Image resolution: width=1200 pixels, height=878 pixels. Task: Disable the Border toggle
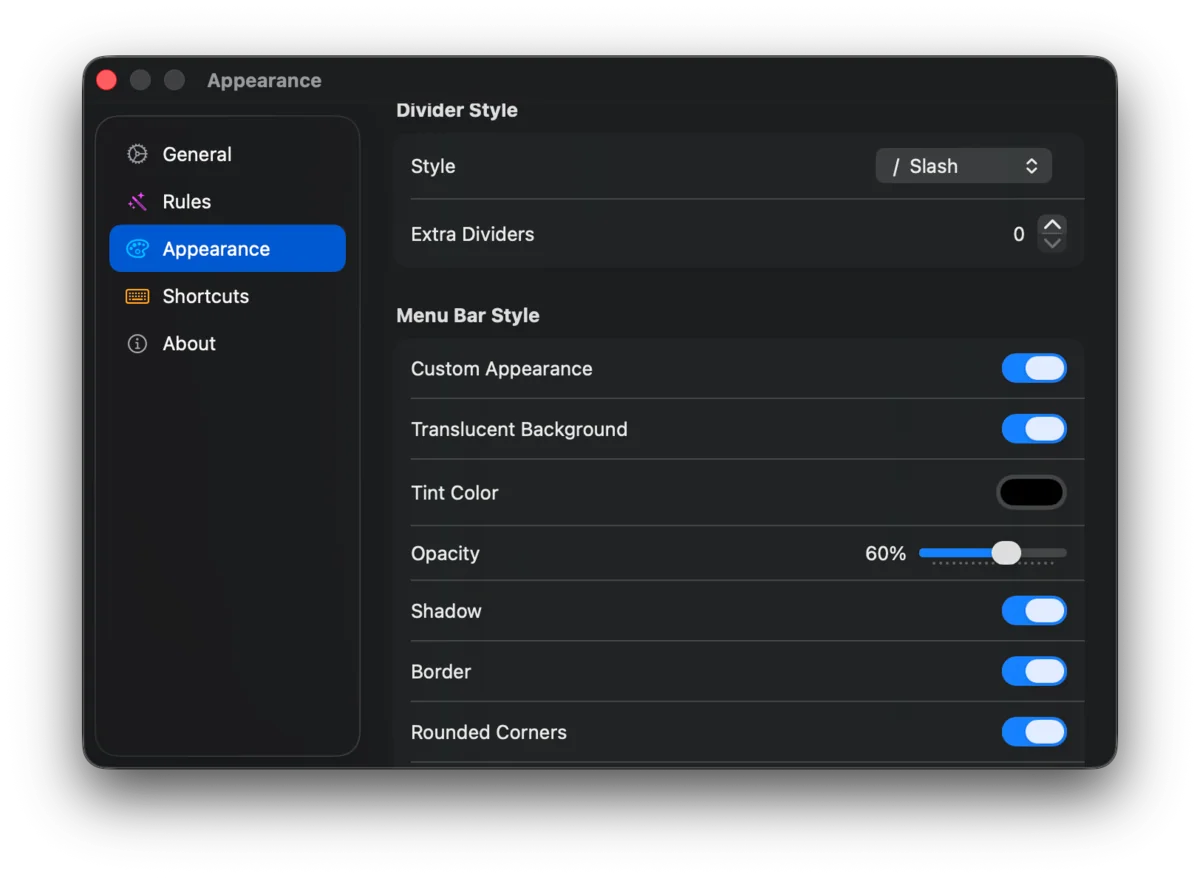1034,671
